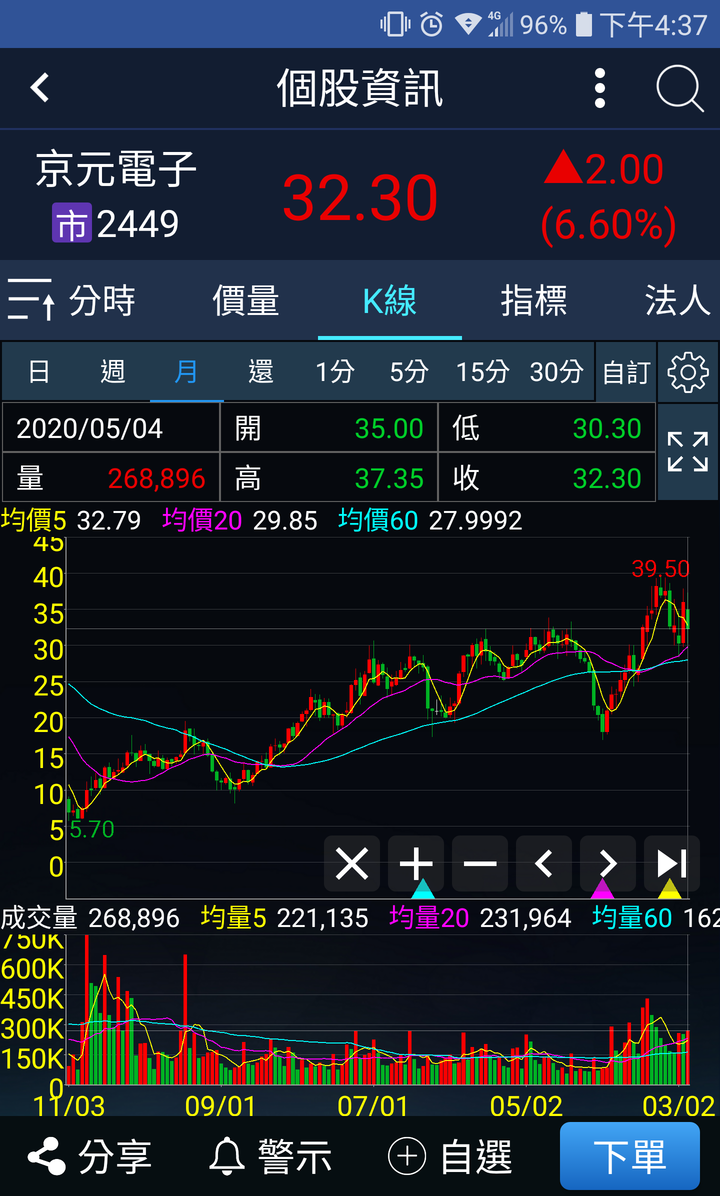The width and height of the screenshot is (720, 1196).
Task: Select 還 adjusted-price period
Action: click(x=260, y=371)
